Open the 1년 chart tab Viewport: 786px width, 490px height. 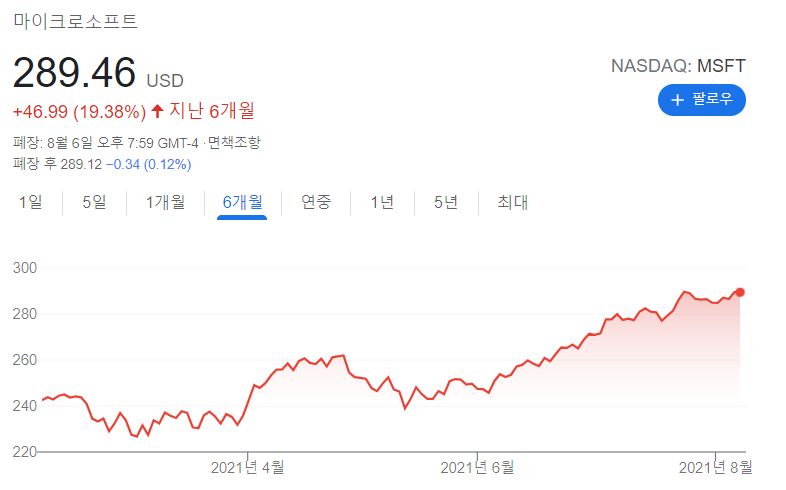(382, 202)
